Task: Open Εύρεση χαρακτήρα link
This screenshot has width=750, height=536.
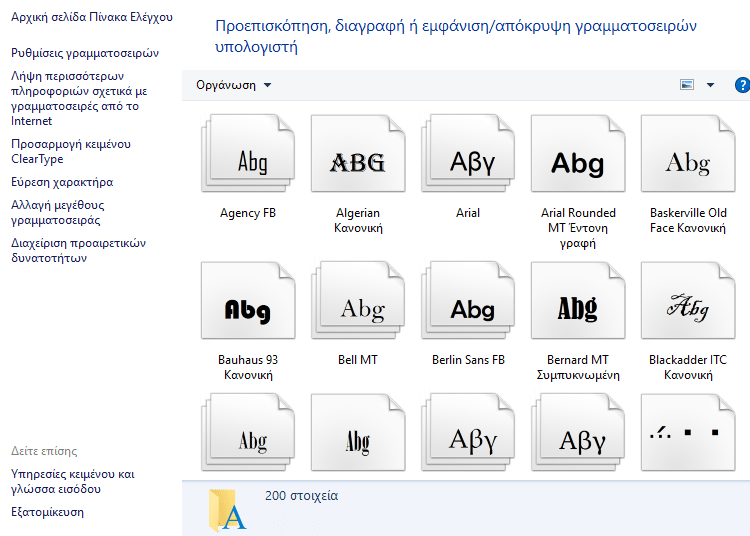Action: (x=62, y=182)
